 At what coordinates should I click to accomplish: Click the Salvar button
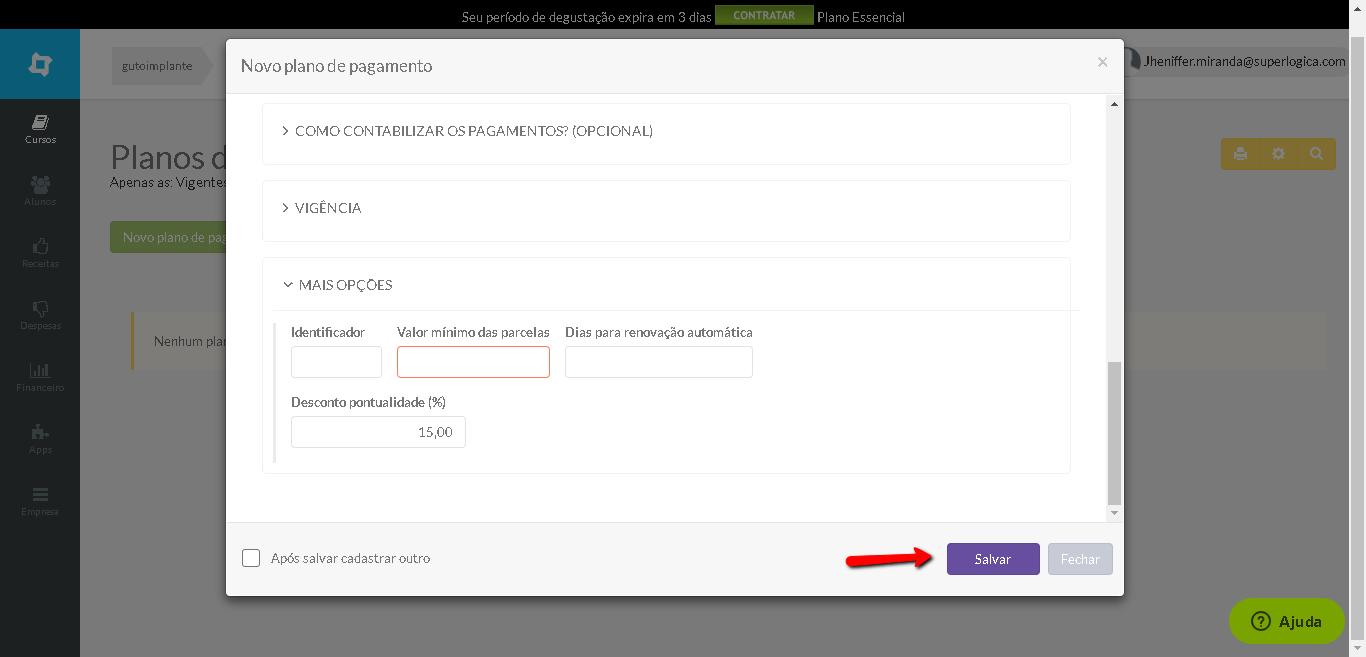pos(993,559)
